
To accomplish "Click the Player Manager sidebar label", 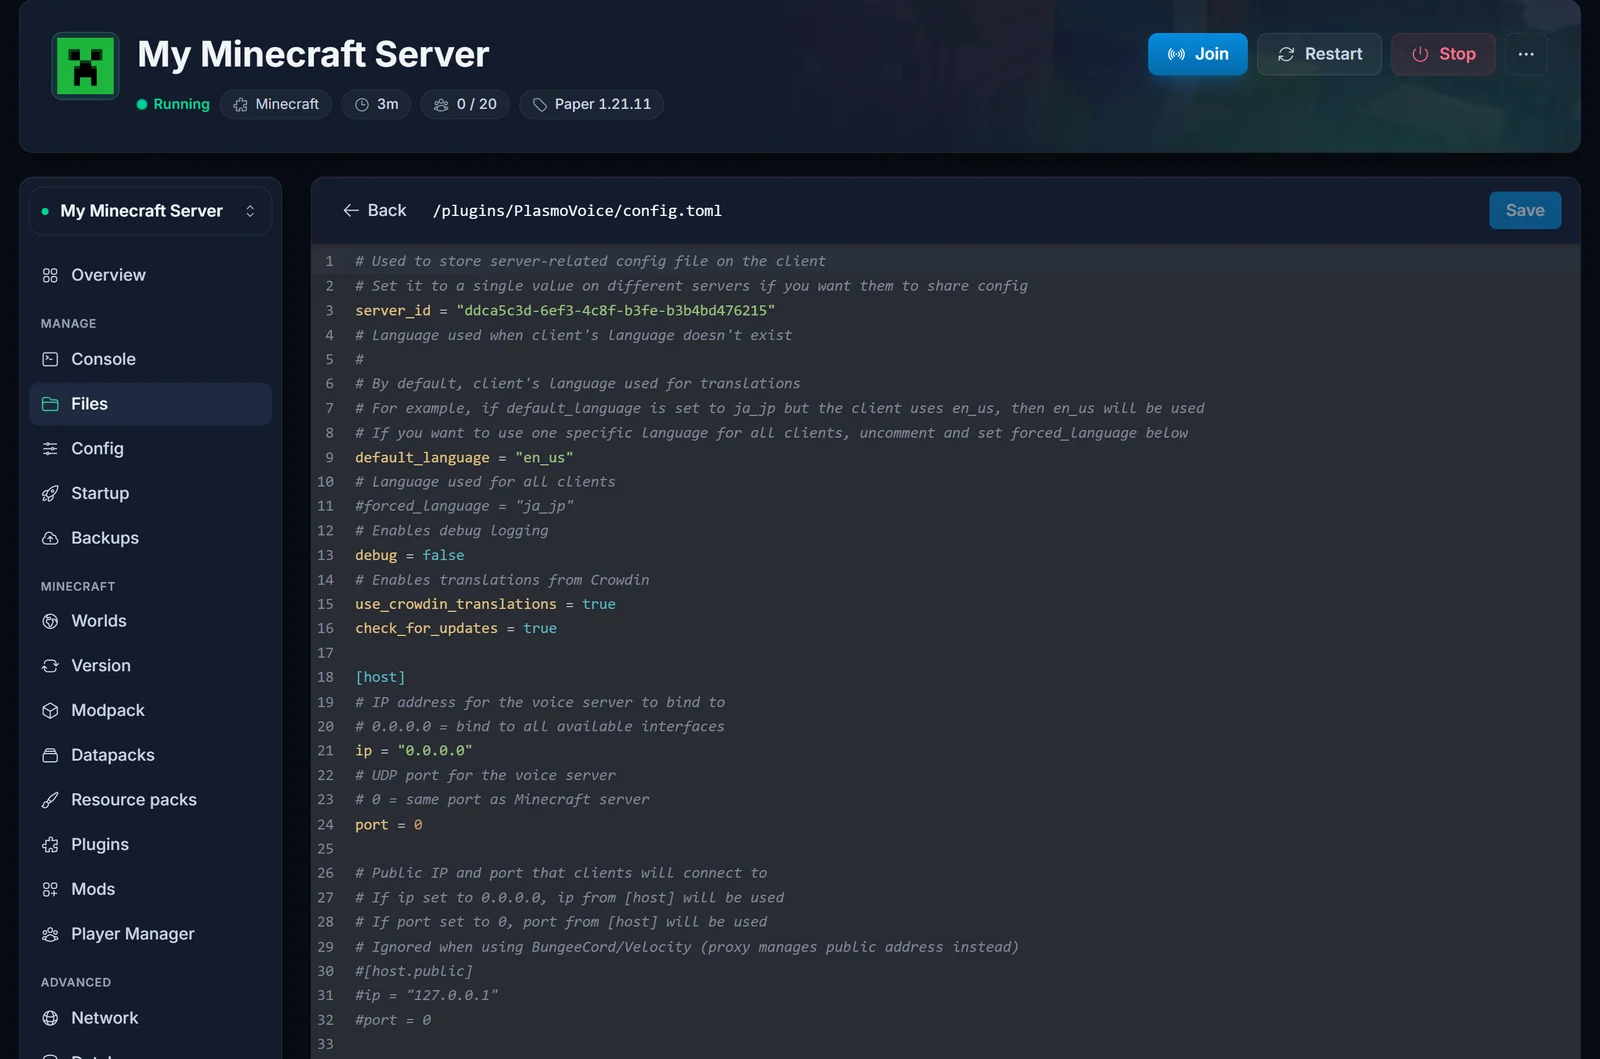I will click(133, 934).
